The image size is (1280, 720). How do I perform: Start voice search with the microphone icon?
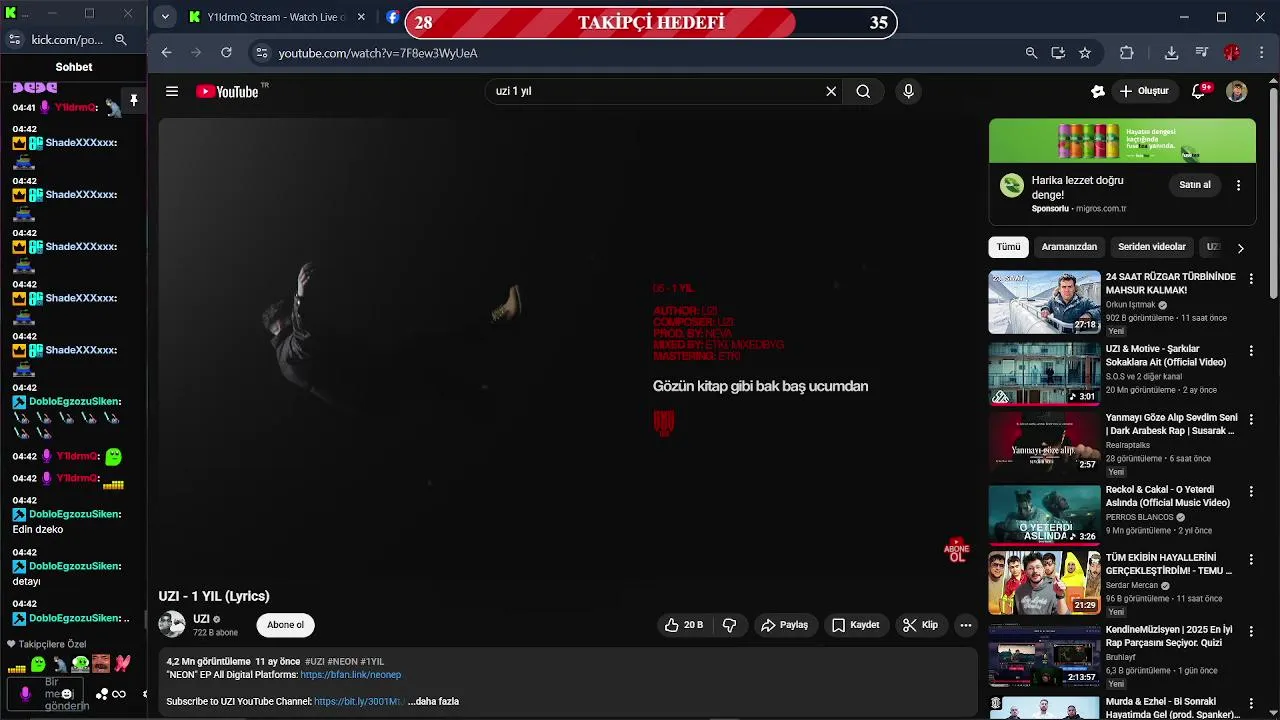908,91
